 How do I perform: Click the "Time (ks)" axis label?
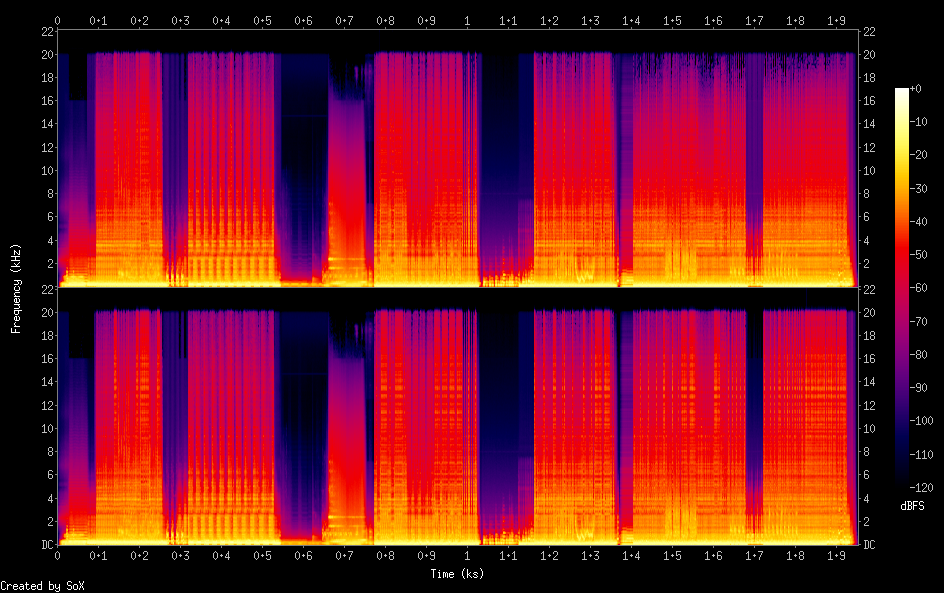(x=455, y=574)
